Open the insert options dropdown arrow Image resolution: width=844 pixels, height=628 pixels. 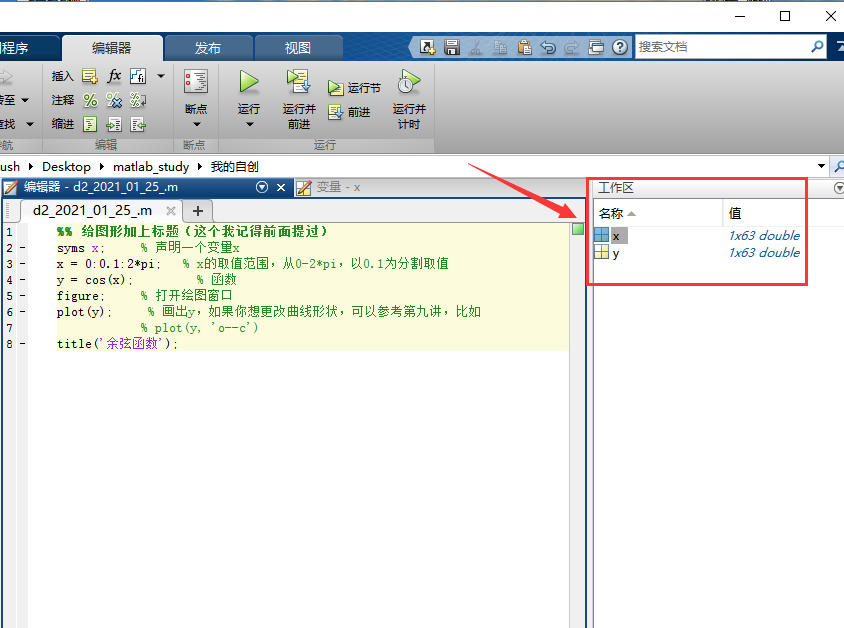pos(161,76)
